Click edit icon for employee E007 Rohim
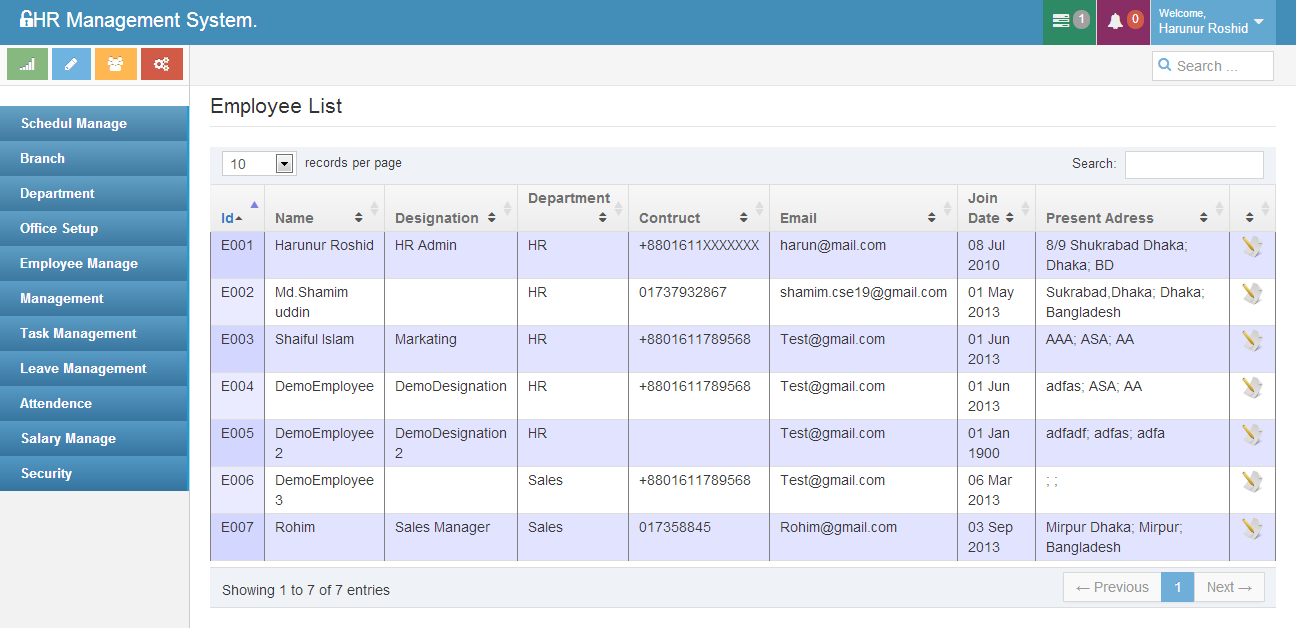 point(1251,528)
